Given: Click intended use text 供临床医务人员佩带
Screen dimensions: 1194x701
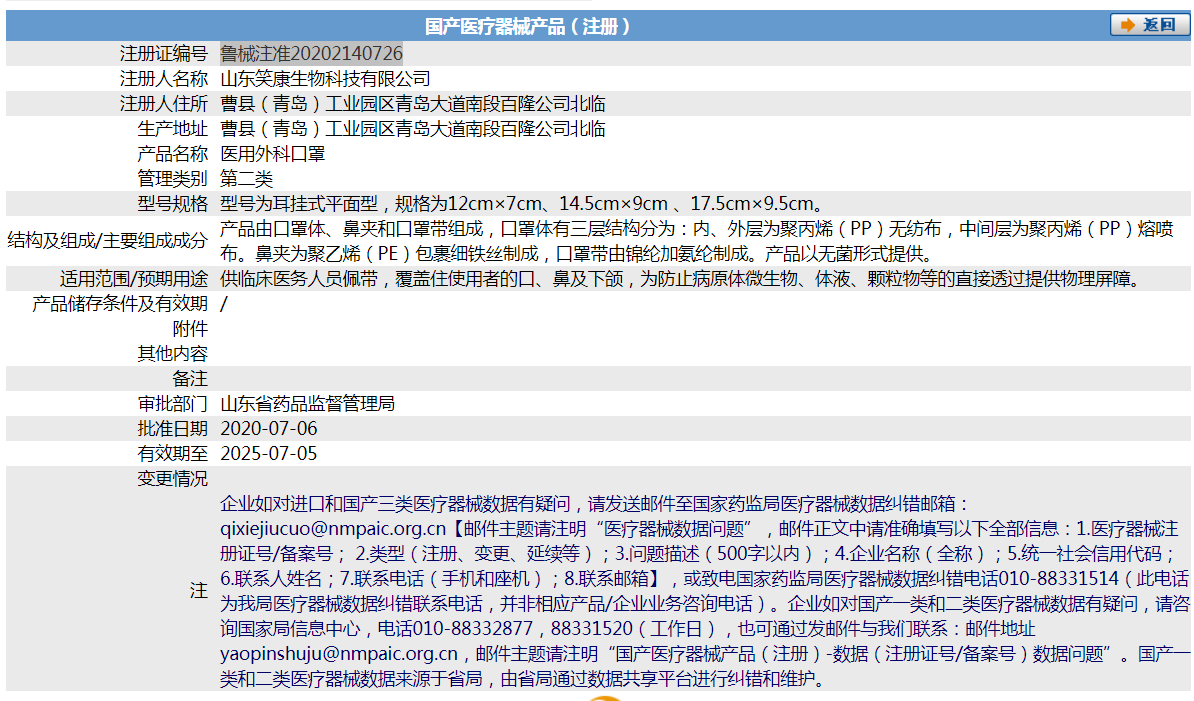Looking at the screenshot, I should click(x=683, y=279).
